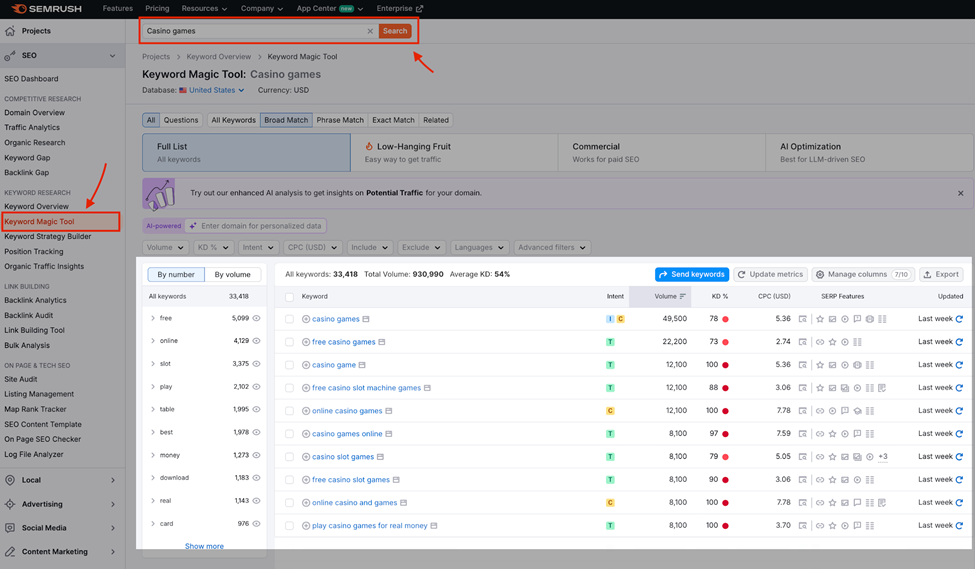Click the Advertising target icon

pyautogui.click(x=10, y=504)
